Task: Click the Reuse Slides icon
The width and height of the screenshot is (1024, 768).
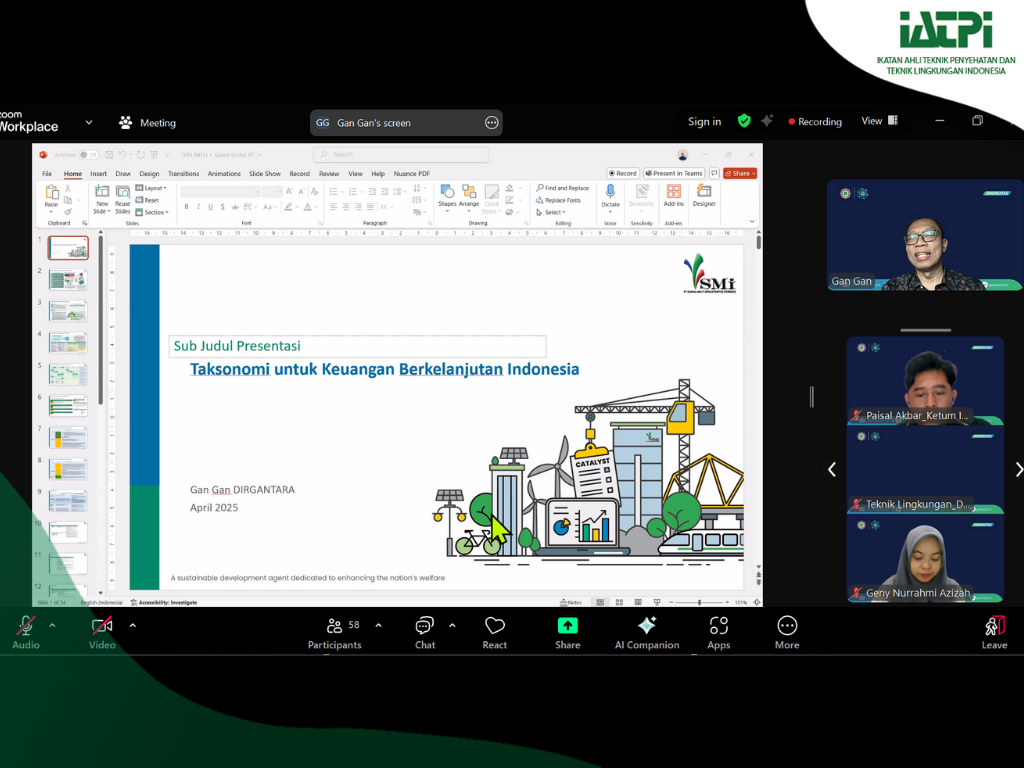Action: 123,192
